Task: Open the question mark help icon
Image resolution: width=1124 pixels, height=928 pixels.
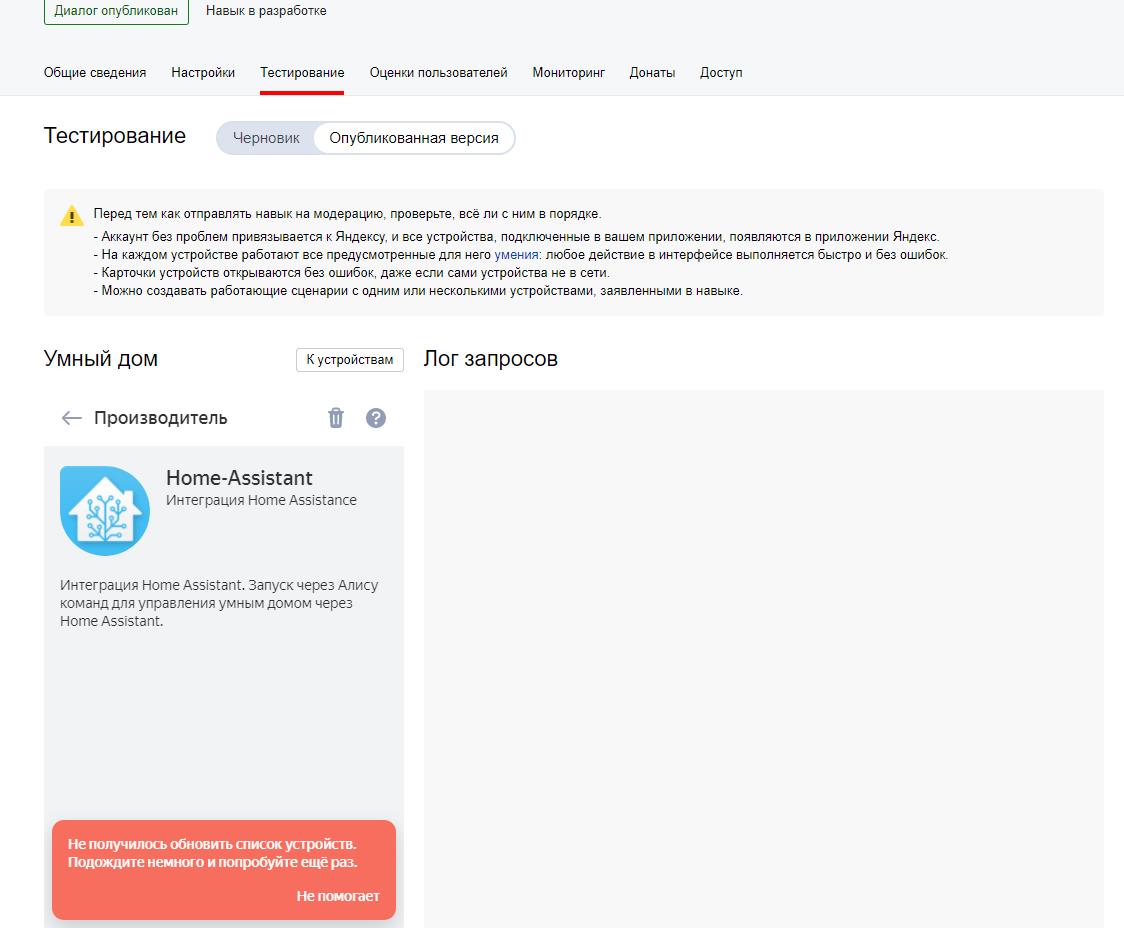Action: tap(376, 418)
